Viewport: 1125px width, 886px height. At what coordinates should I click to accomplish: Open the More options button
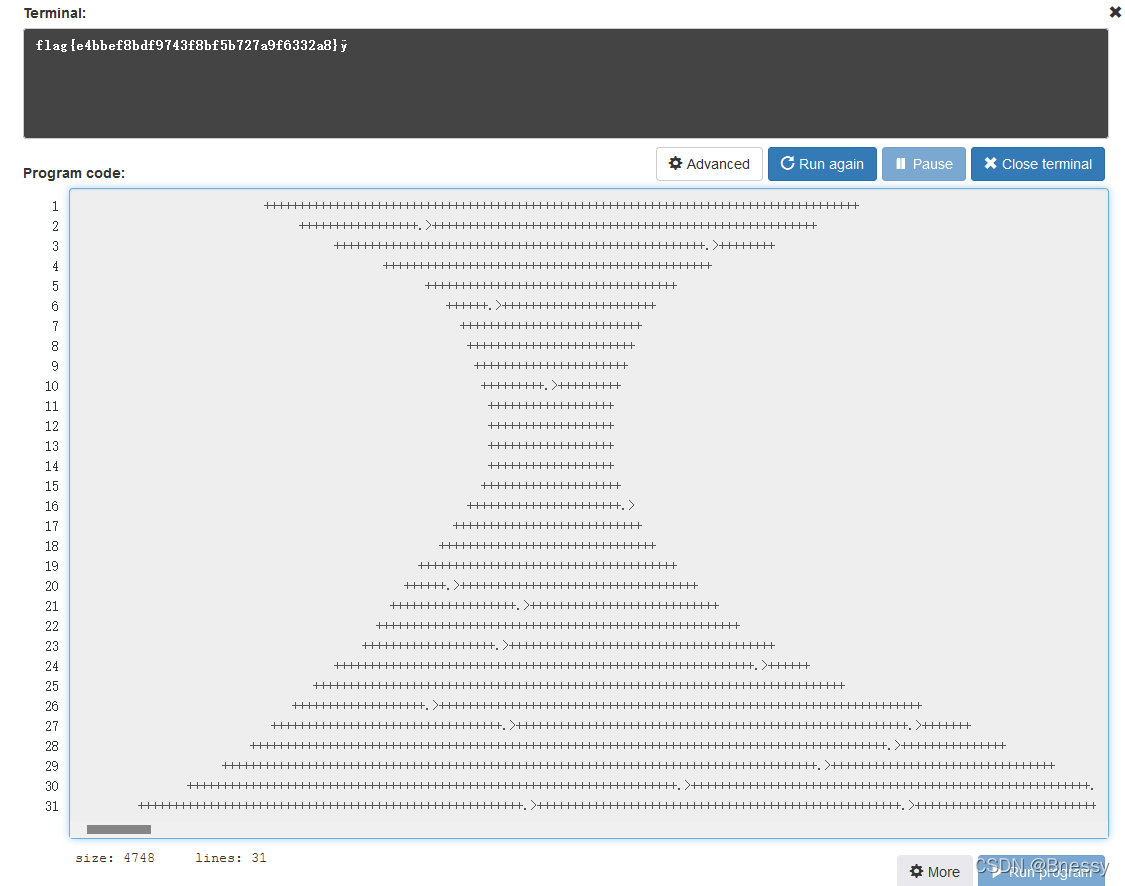[934, 871]
